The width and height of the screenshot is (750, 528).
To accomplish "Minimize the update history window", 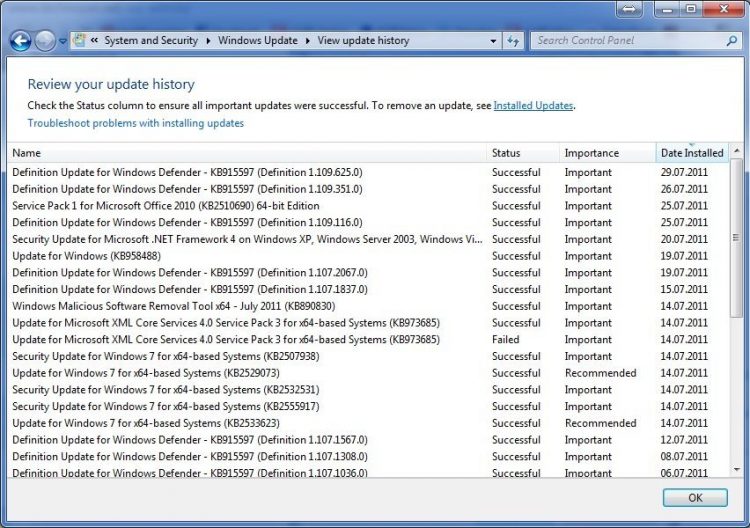I will 667,10.
